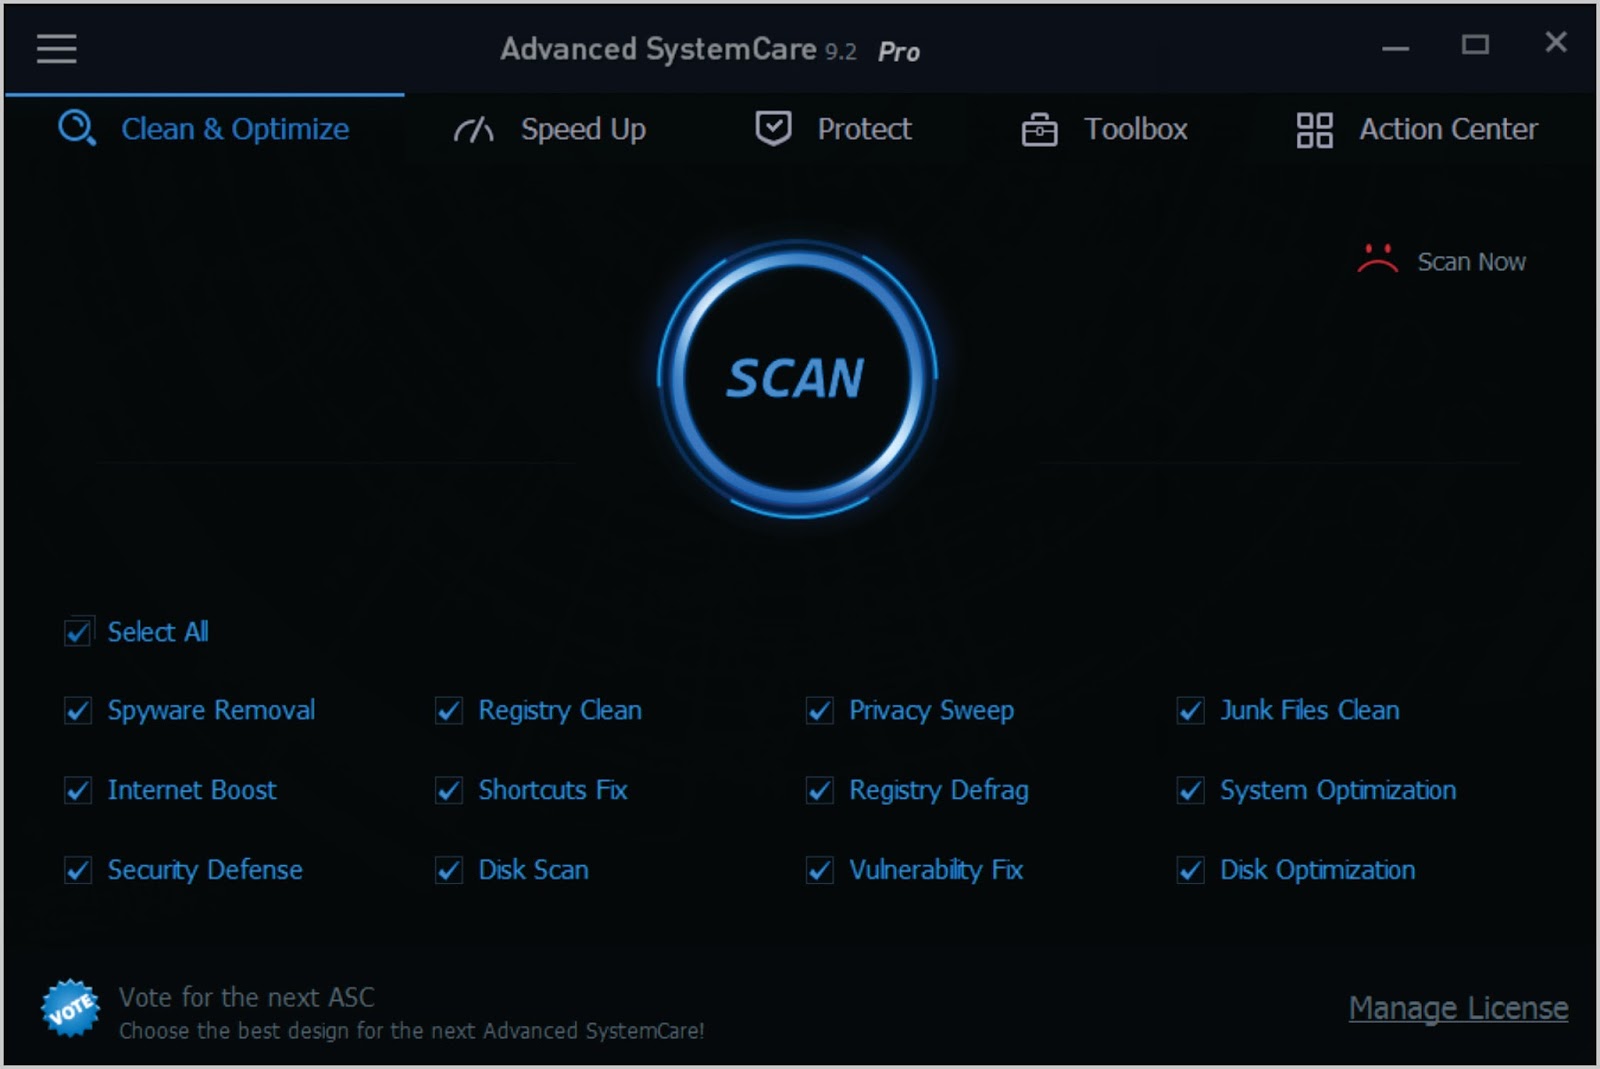Go to the Protect tab
Screen dimensions: 1600x1069
click(833, 129)
